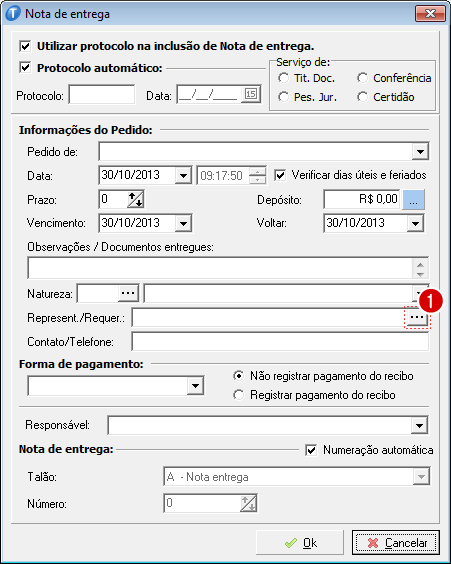Open the Protocolo date calendar picker icon
This screenshot has height=564, width=451.
[x=251, y=94]
